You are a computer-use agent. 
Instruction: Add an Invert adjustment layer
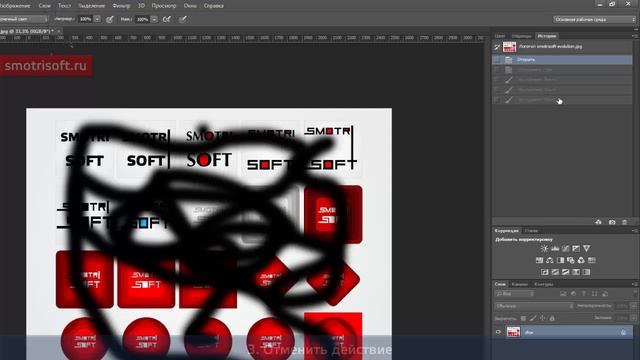tap(544, 272)
